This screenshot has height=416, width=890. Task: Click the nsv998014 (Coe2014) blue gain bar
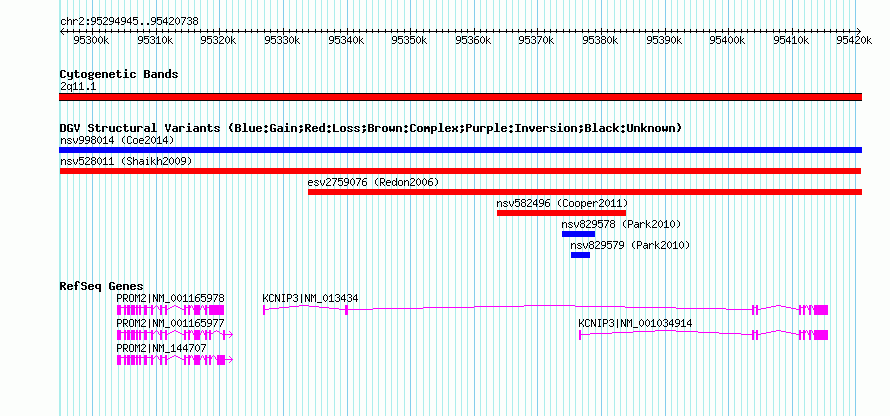point(460,150)
